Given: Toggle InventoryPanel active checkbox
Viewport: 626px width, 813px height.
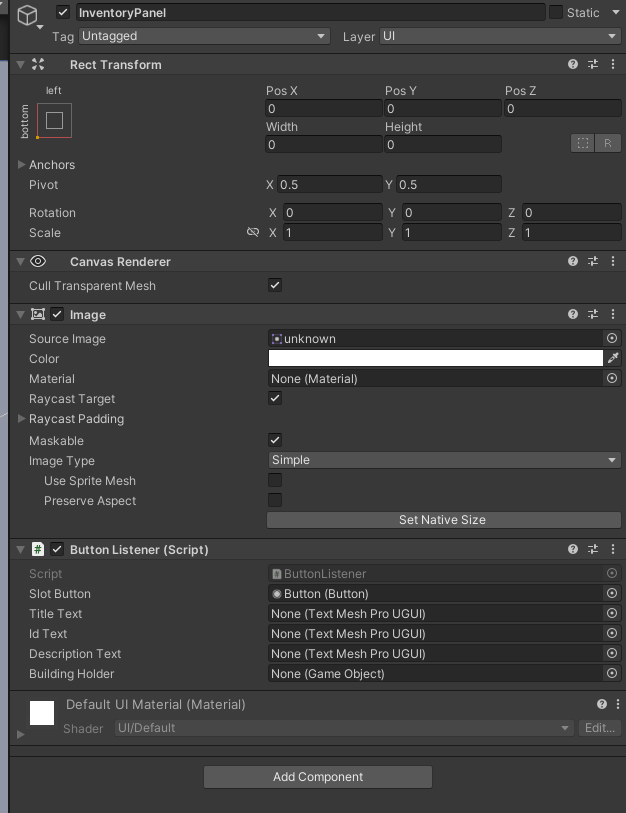Looking at the screenshot, I should (63, 12).
